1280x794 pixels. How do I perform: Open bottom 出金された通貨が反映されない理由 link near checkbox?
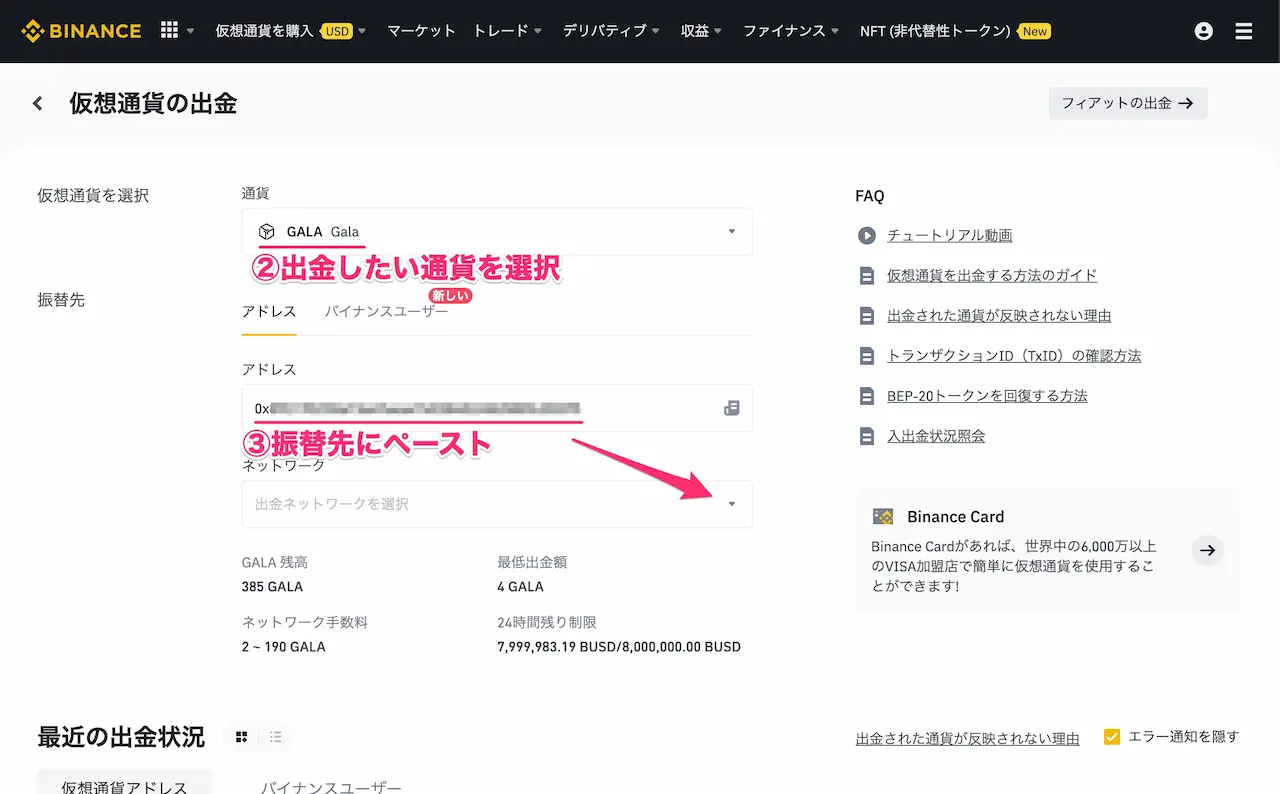pyautogui.click(x=968, y=739)
